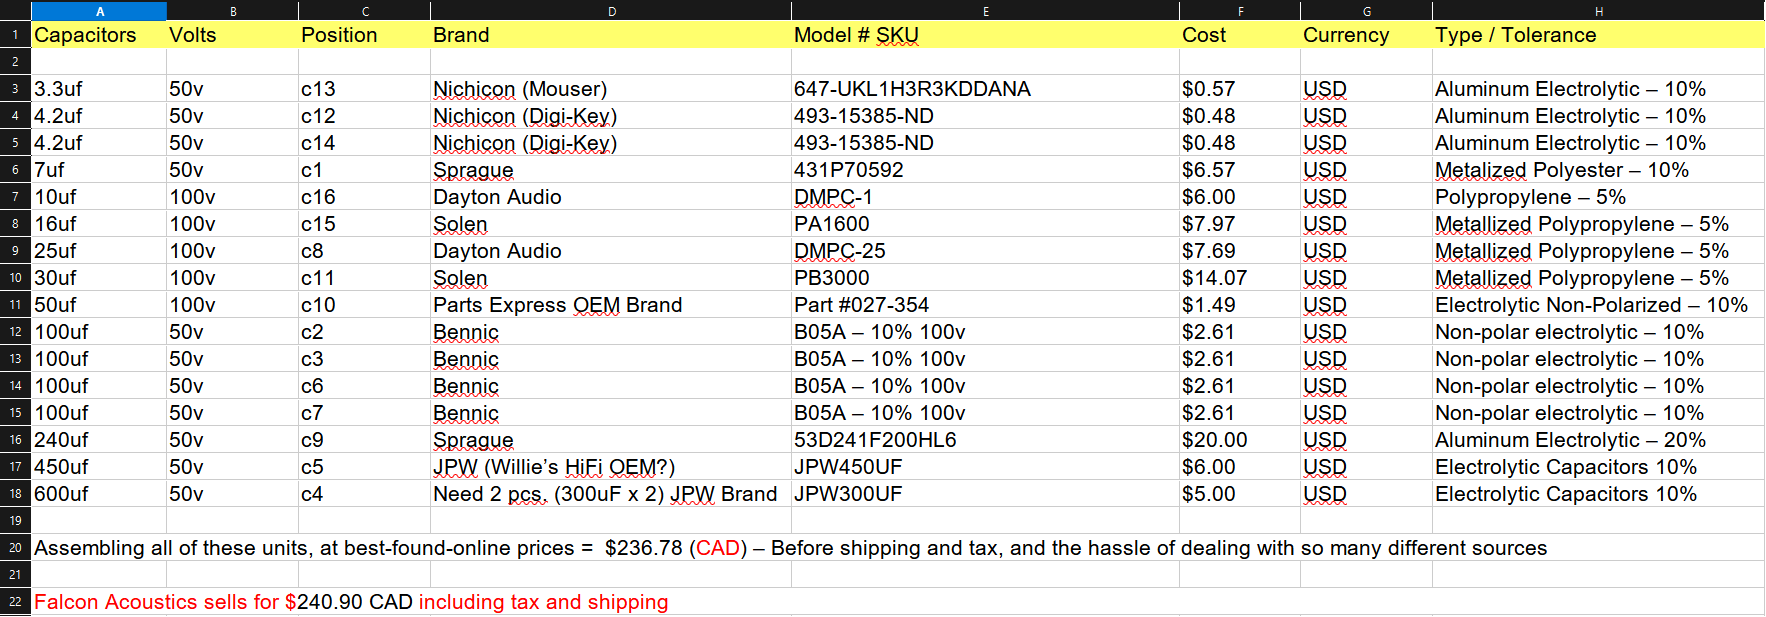
Task: Select the 25uf capacitor cell
Action: (x=99, y=251)
